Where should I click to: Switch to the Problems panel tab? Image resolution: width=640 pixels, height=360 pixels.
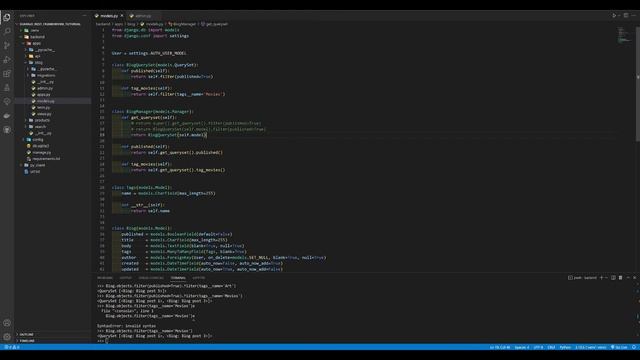point(105,278)
